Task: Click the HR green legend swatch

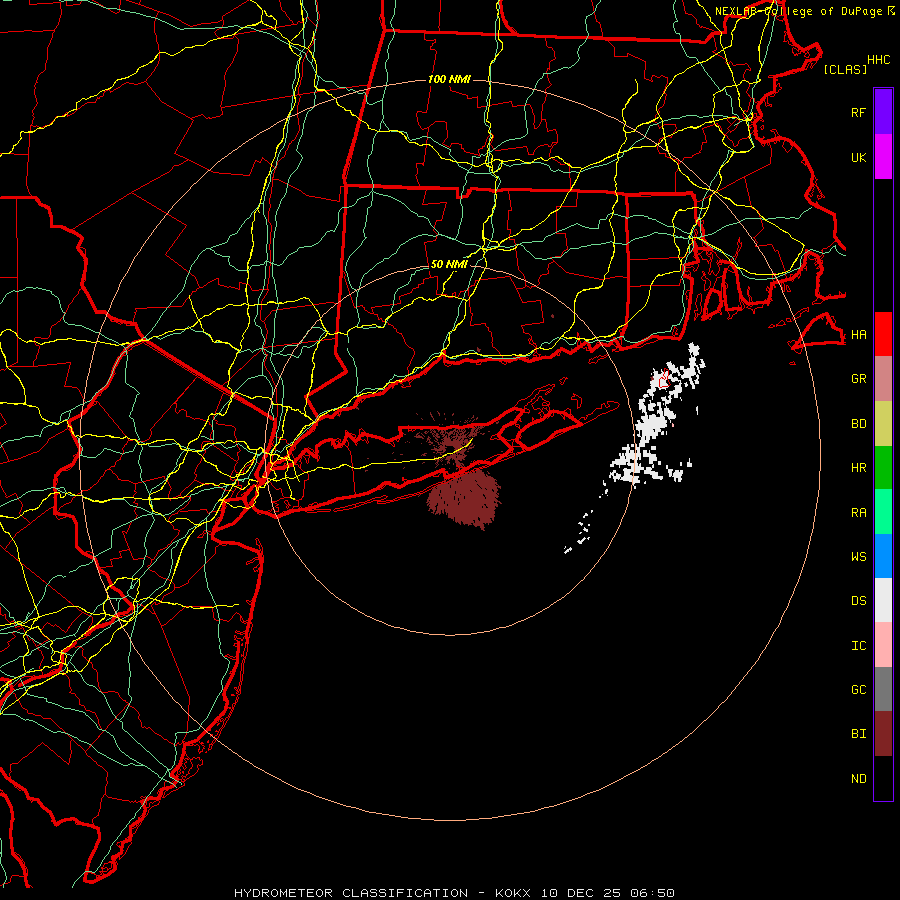Action: pyautogui.click(x=883, y=467)
